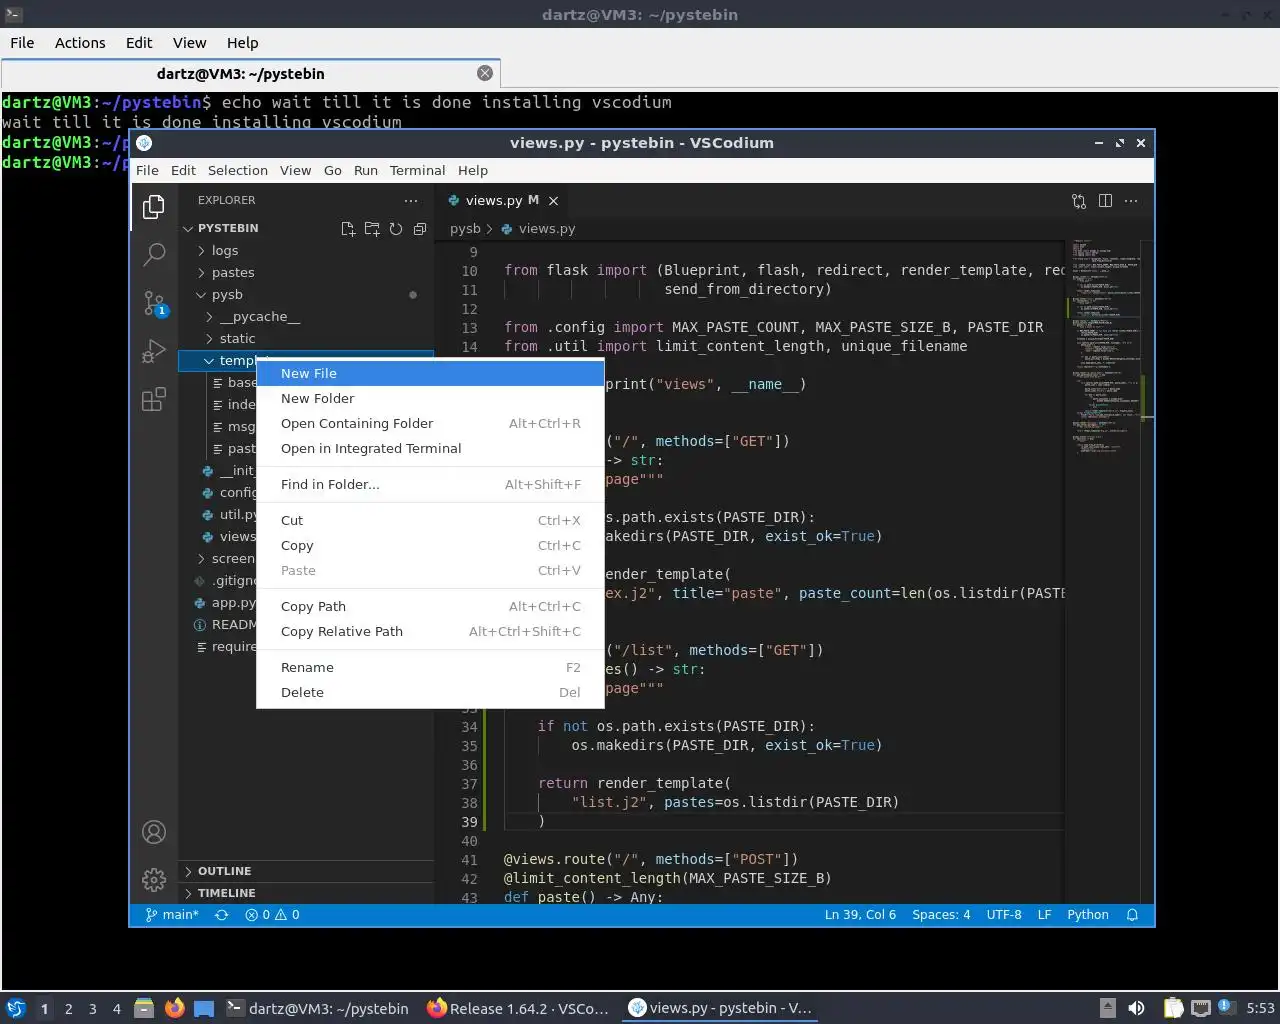Collapse the pysb folder
The height and width of the screenshot is (1024, 1280).
click(306, 295)
